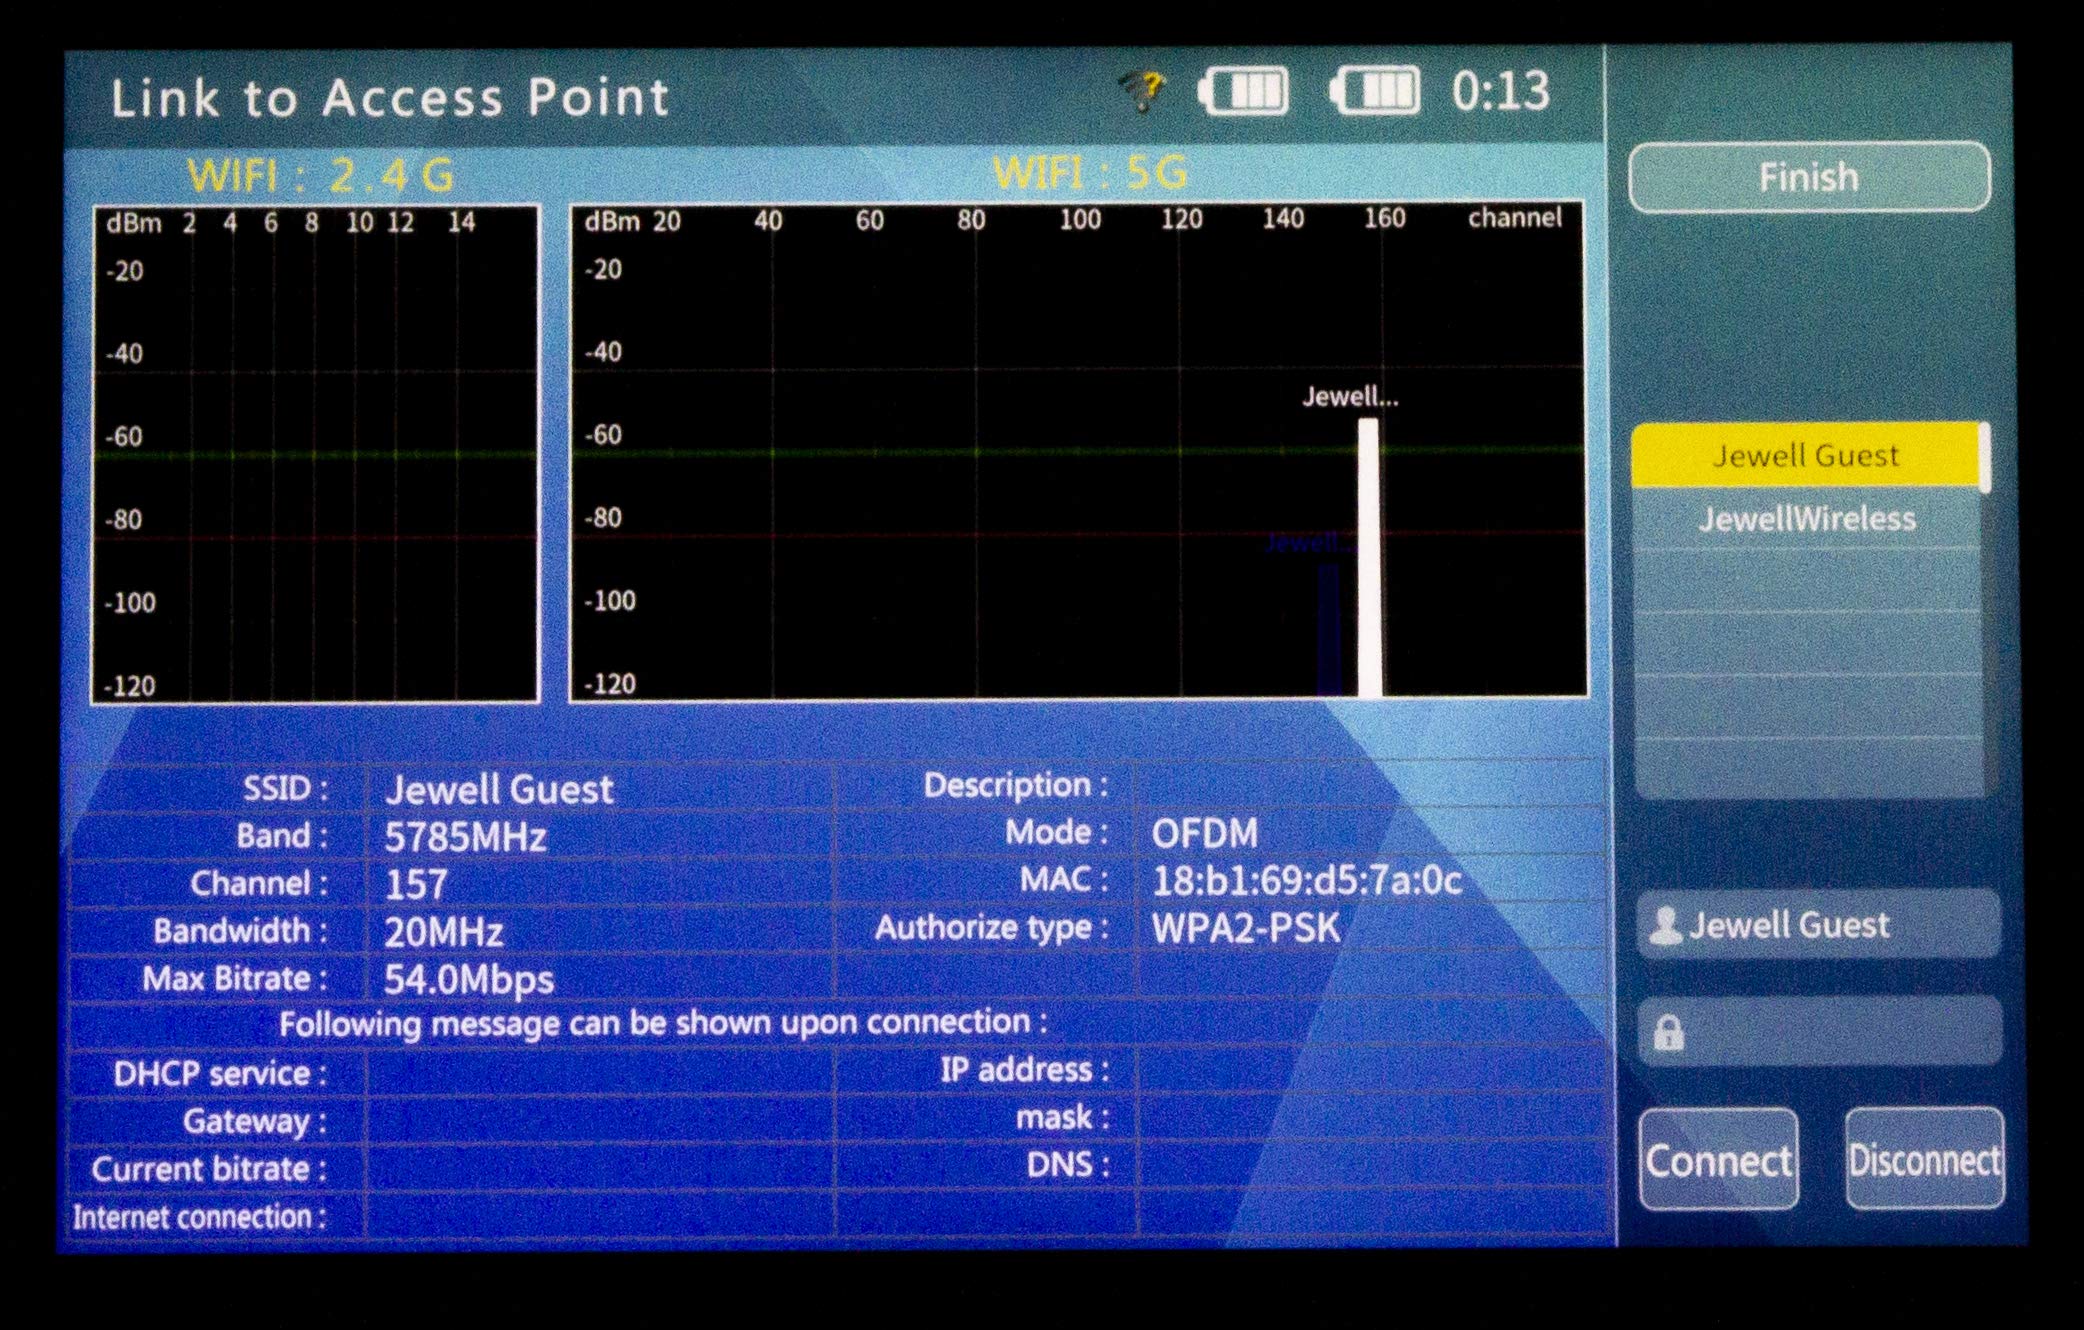Click the user icon beside Jewell Guest field
The image size is (2084, 1330).
(x=1665, y=926)
